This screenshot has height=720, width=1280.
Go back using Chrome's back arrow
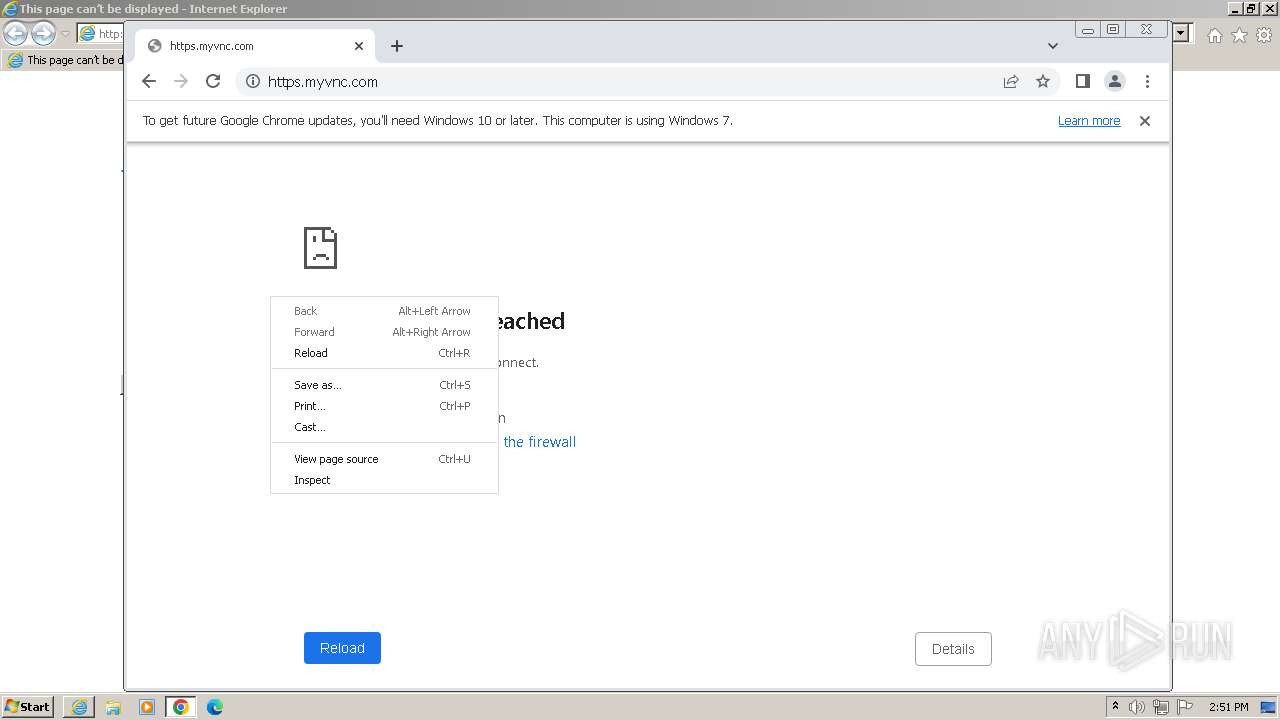(149, 82)
